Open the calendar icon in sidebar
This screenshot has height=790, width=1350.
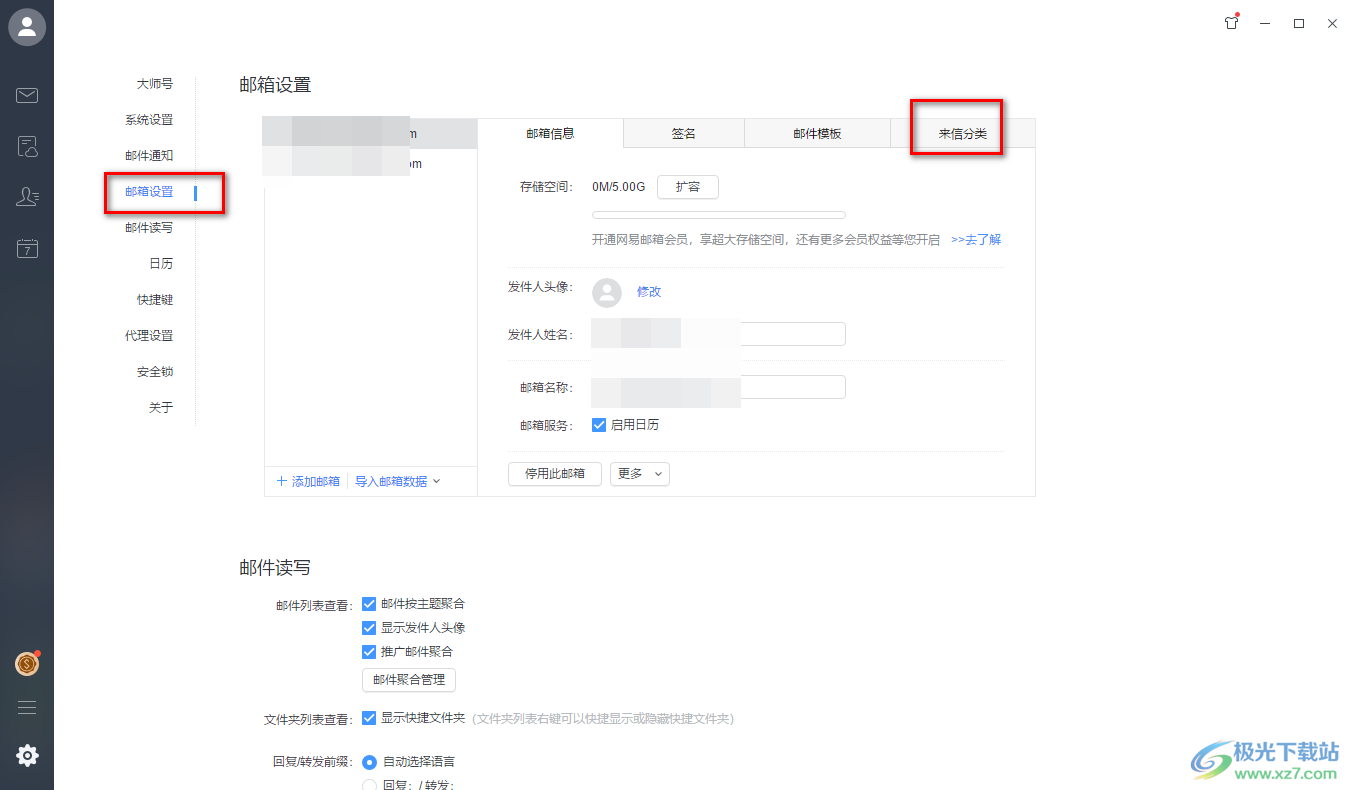[27, 248]
